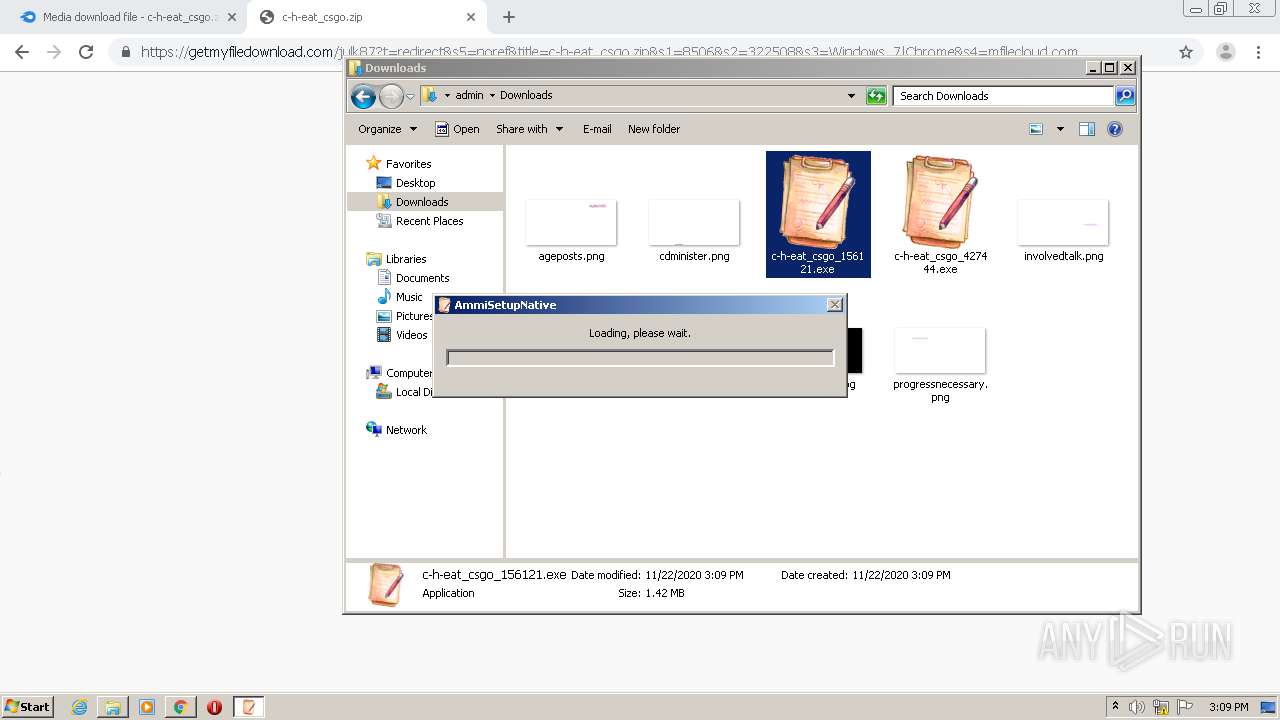Click Chrome's forward arrow

pyautogui.click(x=54, y=52)
